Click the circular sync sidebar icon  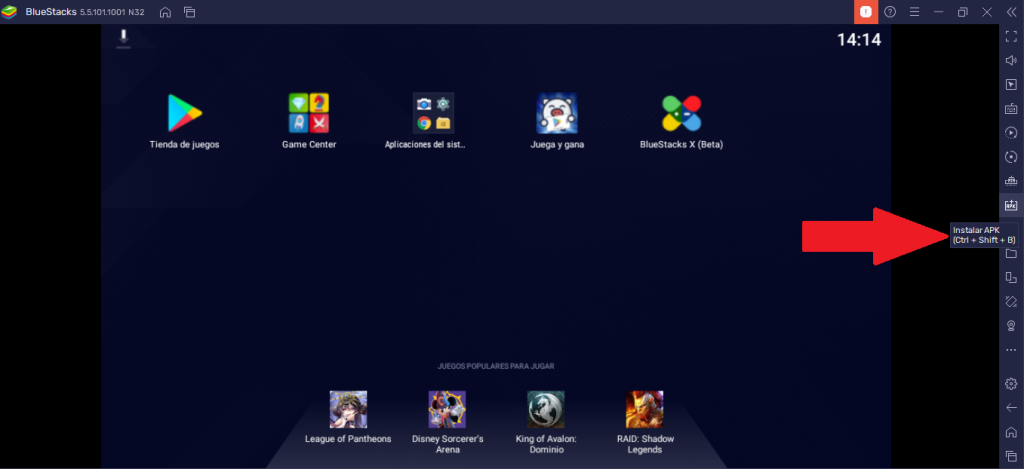1011,157
